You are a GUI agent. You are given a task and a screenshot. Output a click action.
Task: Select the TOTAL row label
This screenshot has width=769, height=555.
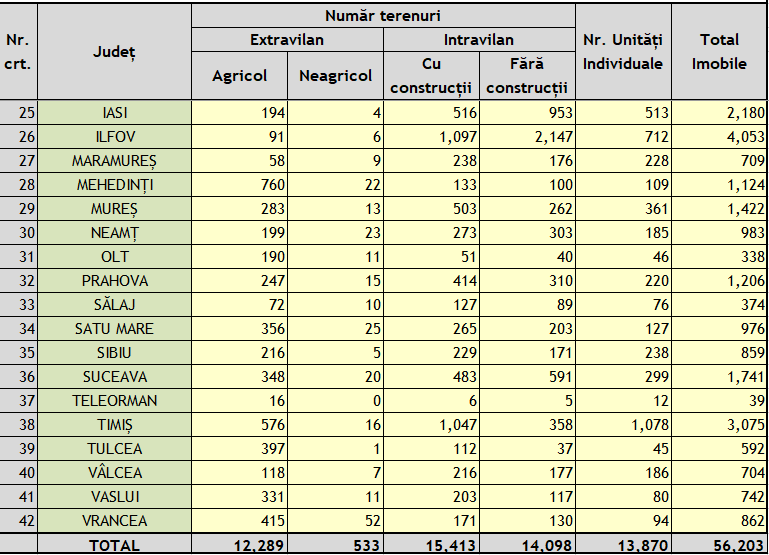[114, 545]
